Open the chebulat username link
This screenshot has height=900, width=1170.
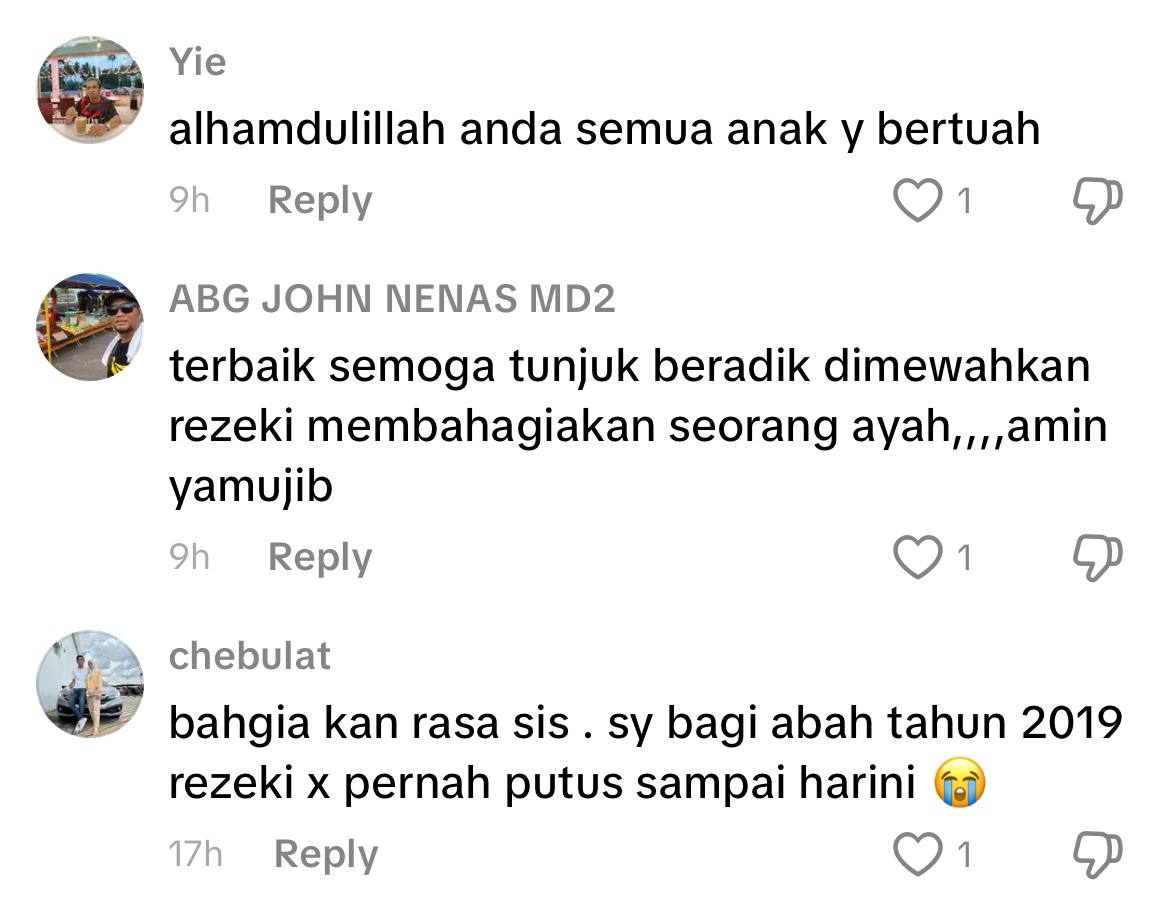pyautogui.click(x=249, y=657)
